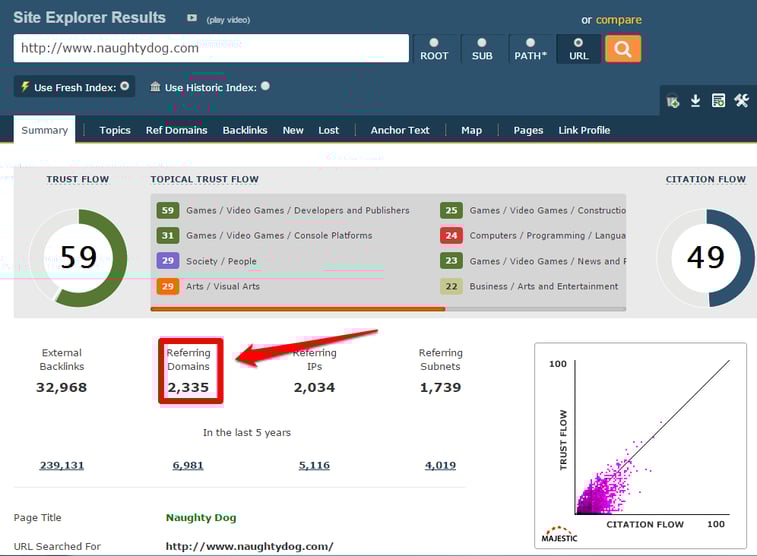
Task: Click the Historic Index building icon
Action: pyautogui.click(x=155, y=86)
